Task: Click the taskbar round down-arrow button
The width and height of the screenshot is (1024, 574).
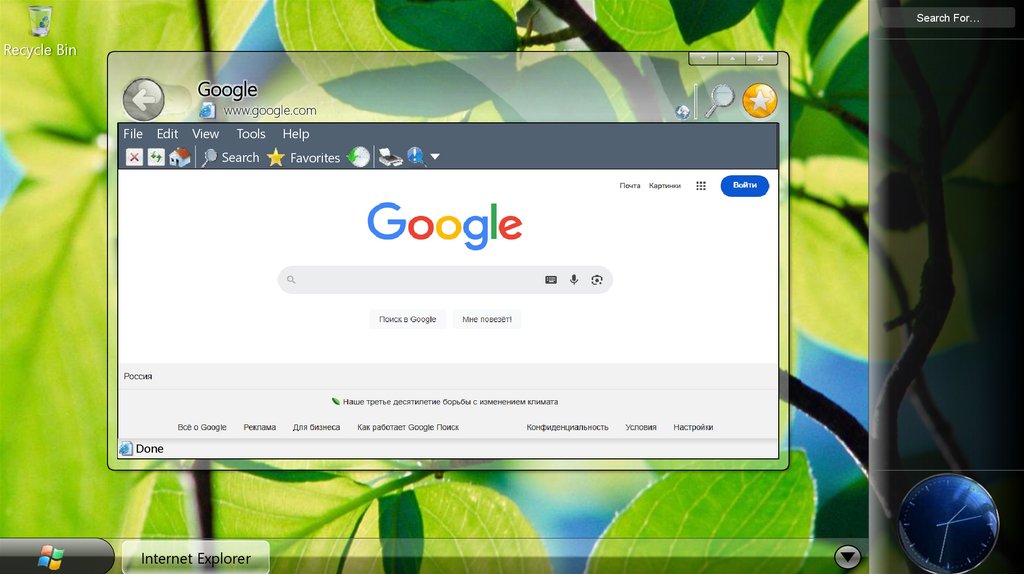Action: click(847, 557)
